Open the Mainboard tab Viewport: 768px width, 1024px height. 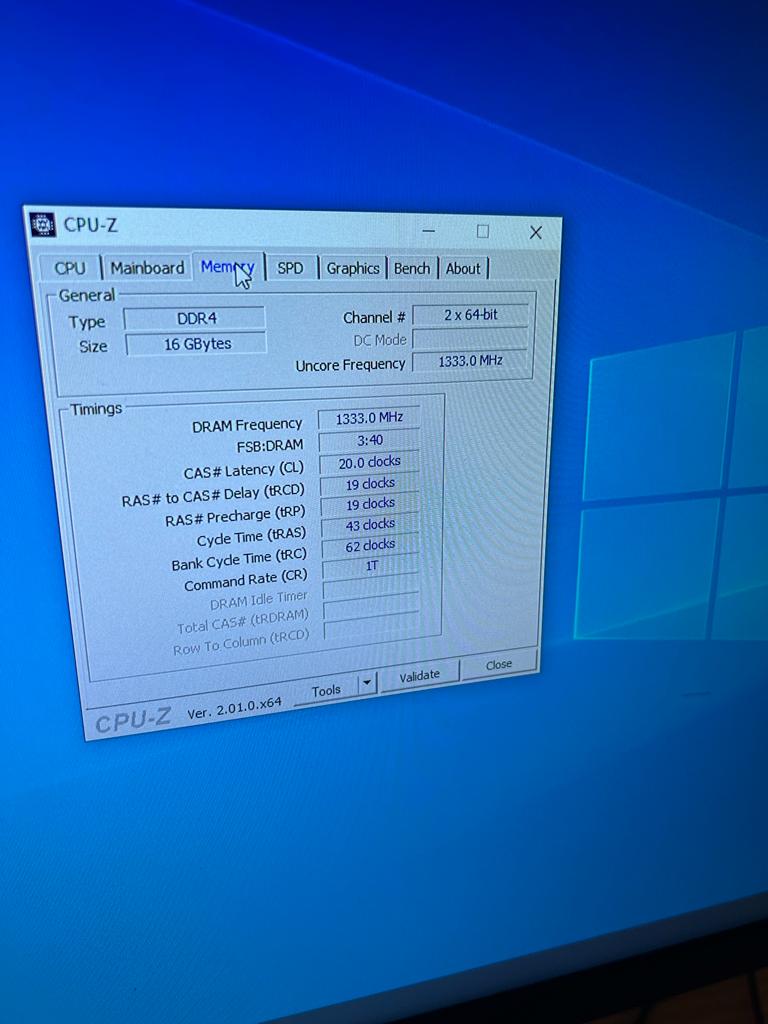tap(147, 268)
